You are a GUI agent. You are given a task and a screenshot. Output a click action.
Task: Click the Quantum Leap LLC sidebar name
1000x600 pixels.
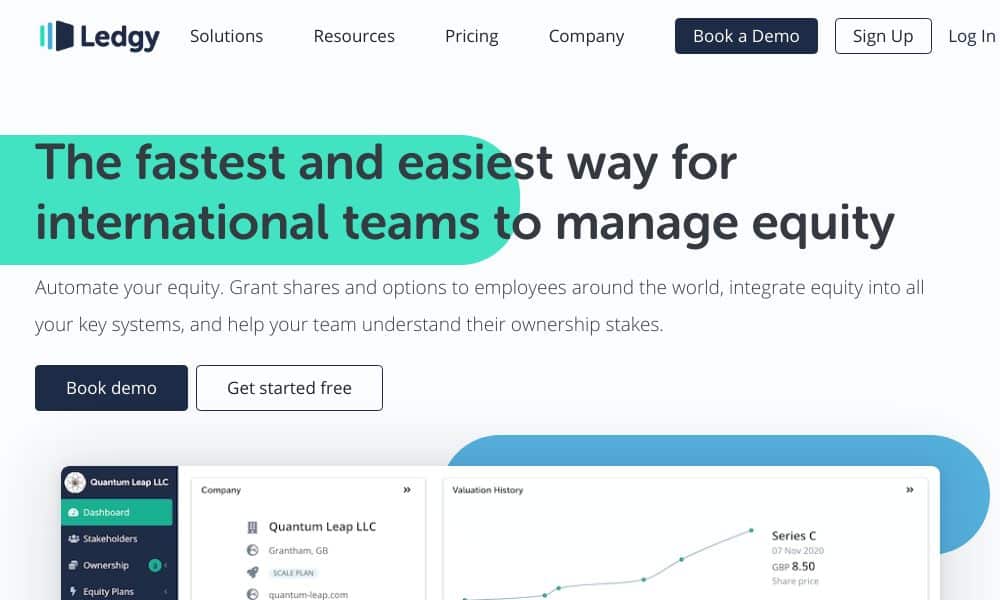[x=129, y=482]
